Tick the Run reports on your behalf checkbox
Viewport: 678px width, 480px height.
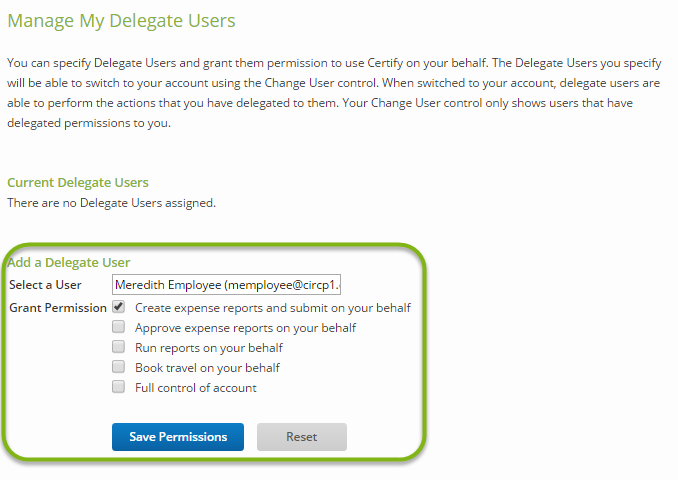[x=119, y=347]
